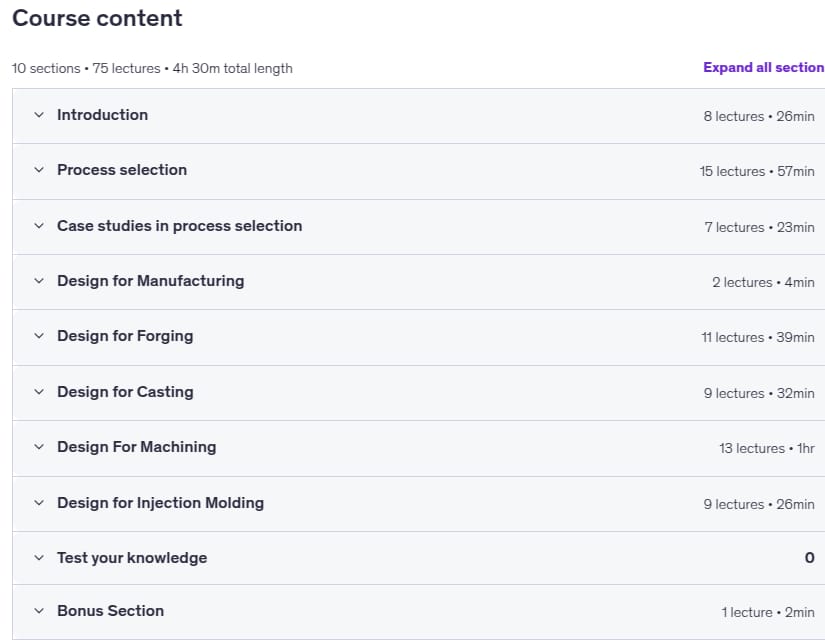Open the Design for Forging heading

[125, 336]
